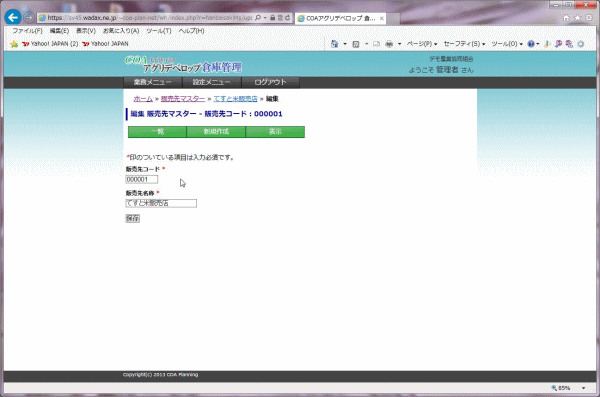Screen dimensions: 600x397
Task: Click the browser forward arrow button
Action: [x=29, y=18]
